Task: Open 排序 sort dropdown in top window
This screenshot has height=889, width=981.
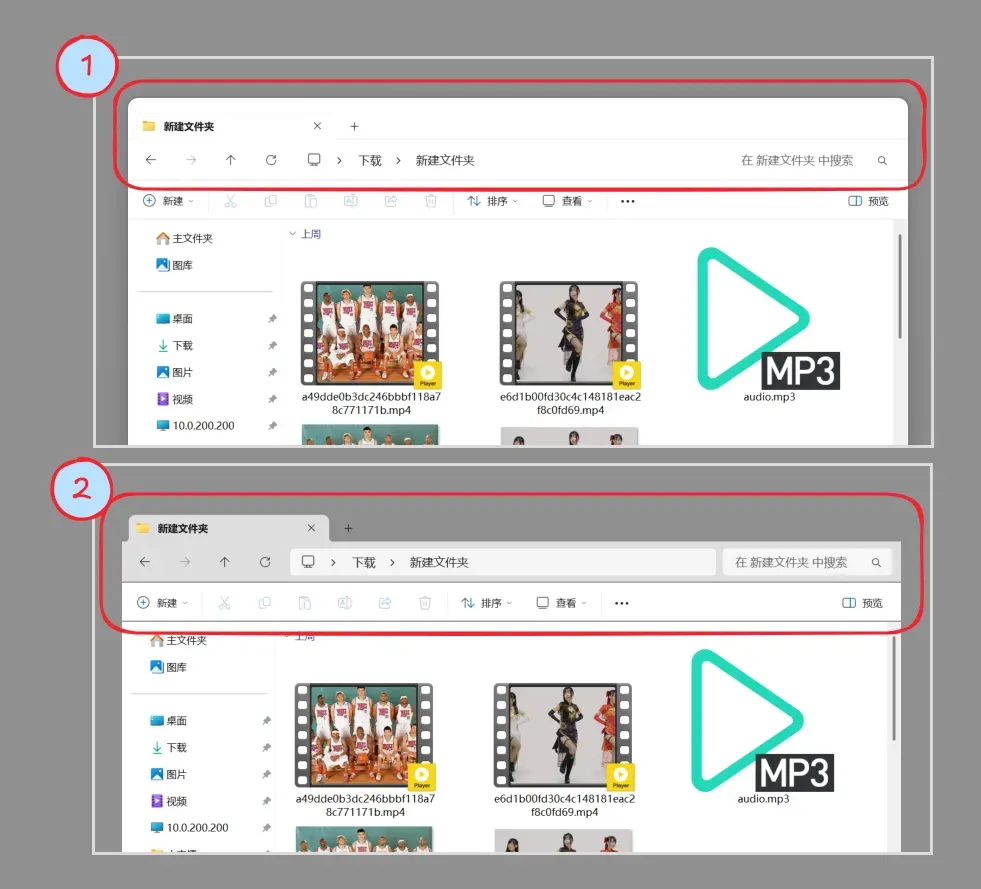Action: tap(492, 201)
